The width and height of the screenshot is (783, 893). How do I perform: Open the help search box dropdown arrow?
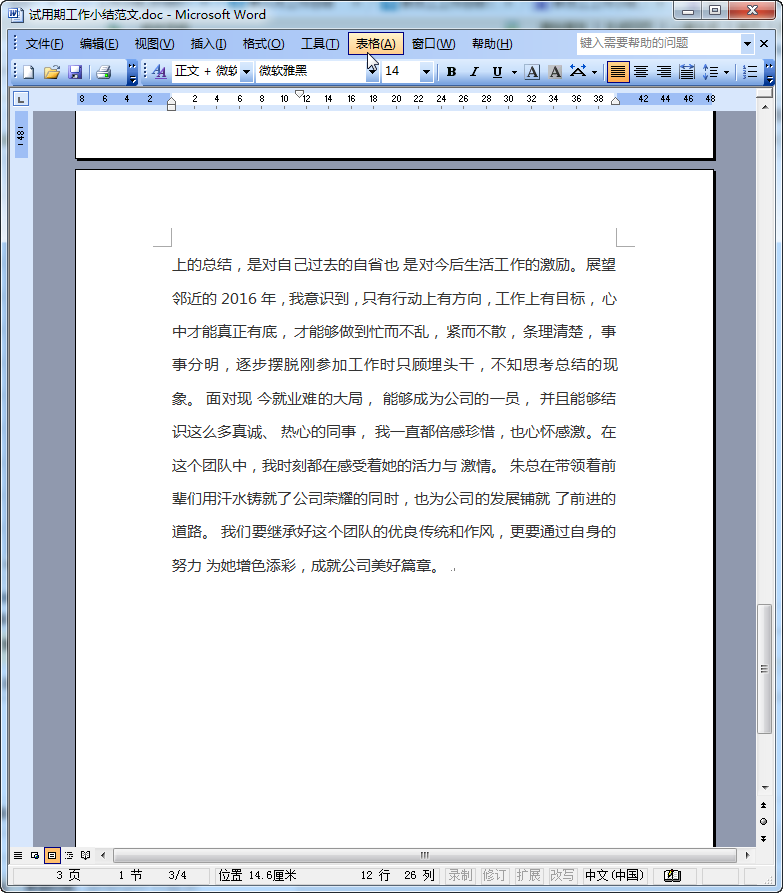[x=747, y=43]
